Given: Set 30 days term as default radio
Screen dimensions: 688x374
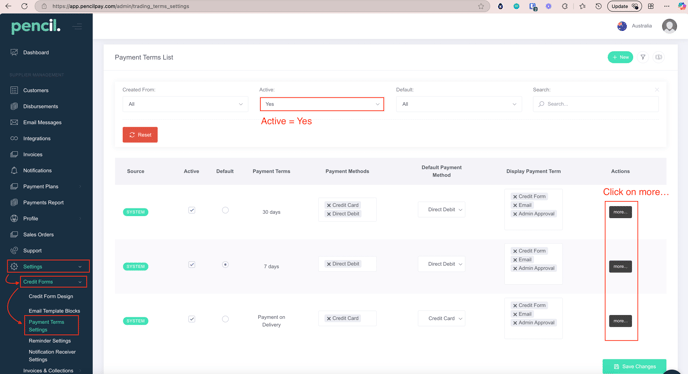Looking at the screenshot, I should (x=225, y=210).
